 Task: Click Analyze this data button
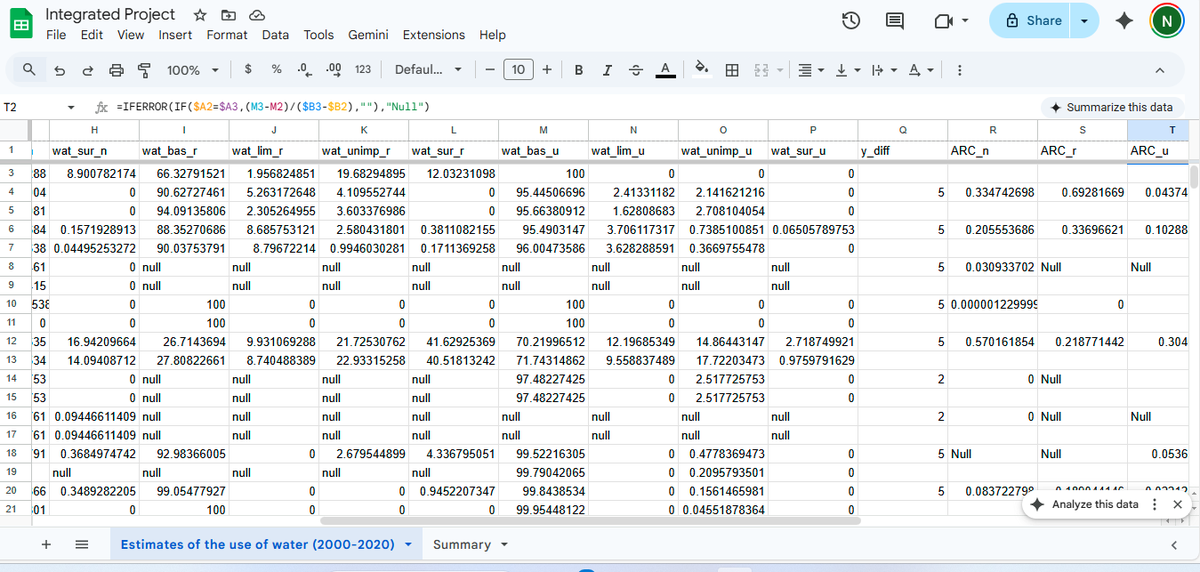pyautogui.click(x=1085, y=504)
